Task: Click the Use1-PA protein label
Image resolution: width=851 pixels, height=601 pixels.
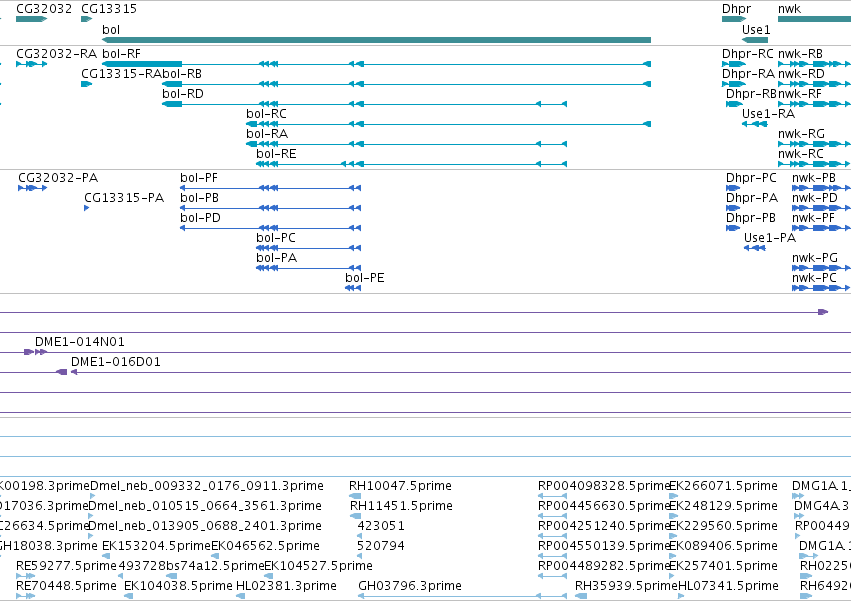Action: click(770, 238)
